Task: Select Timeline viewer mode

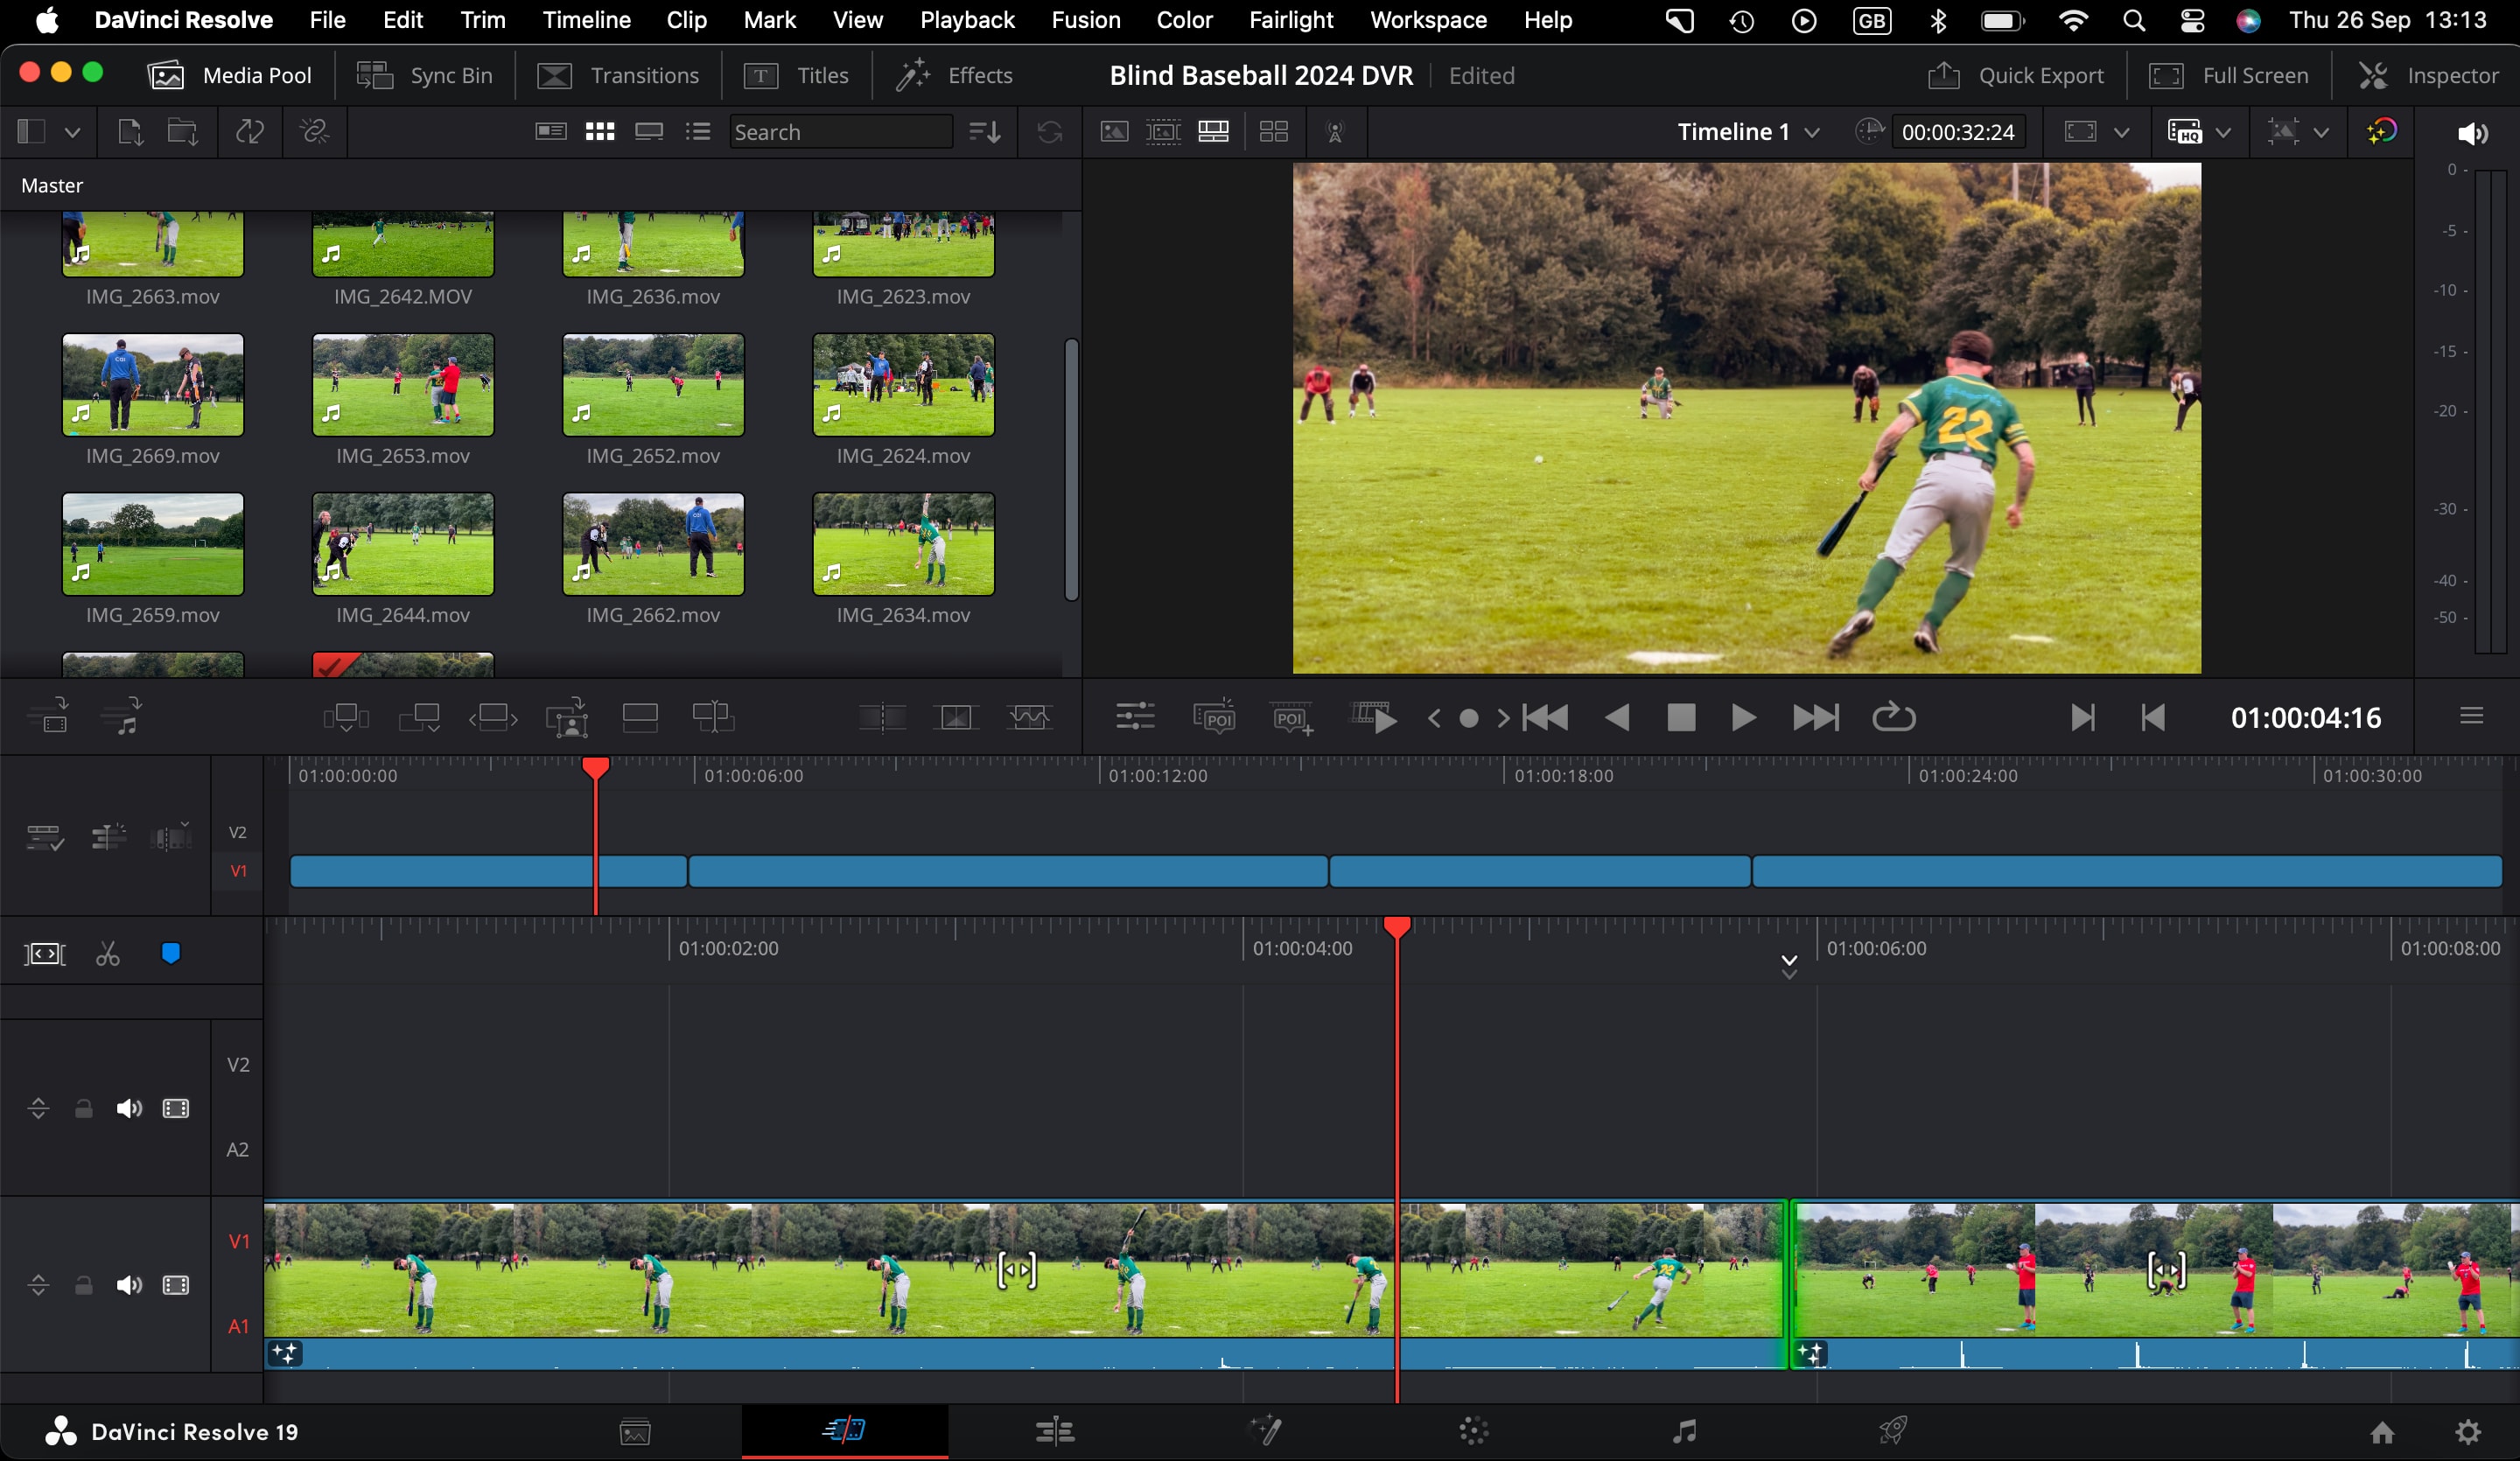Action: tap(1213, 132)
